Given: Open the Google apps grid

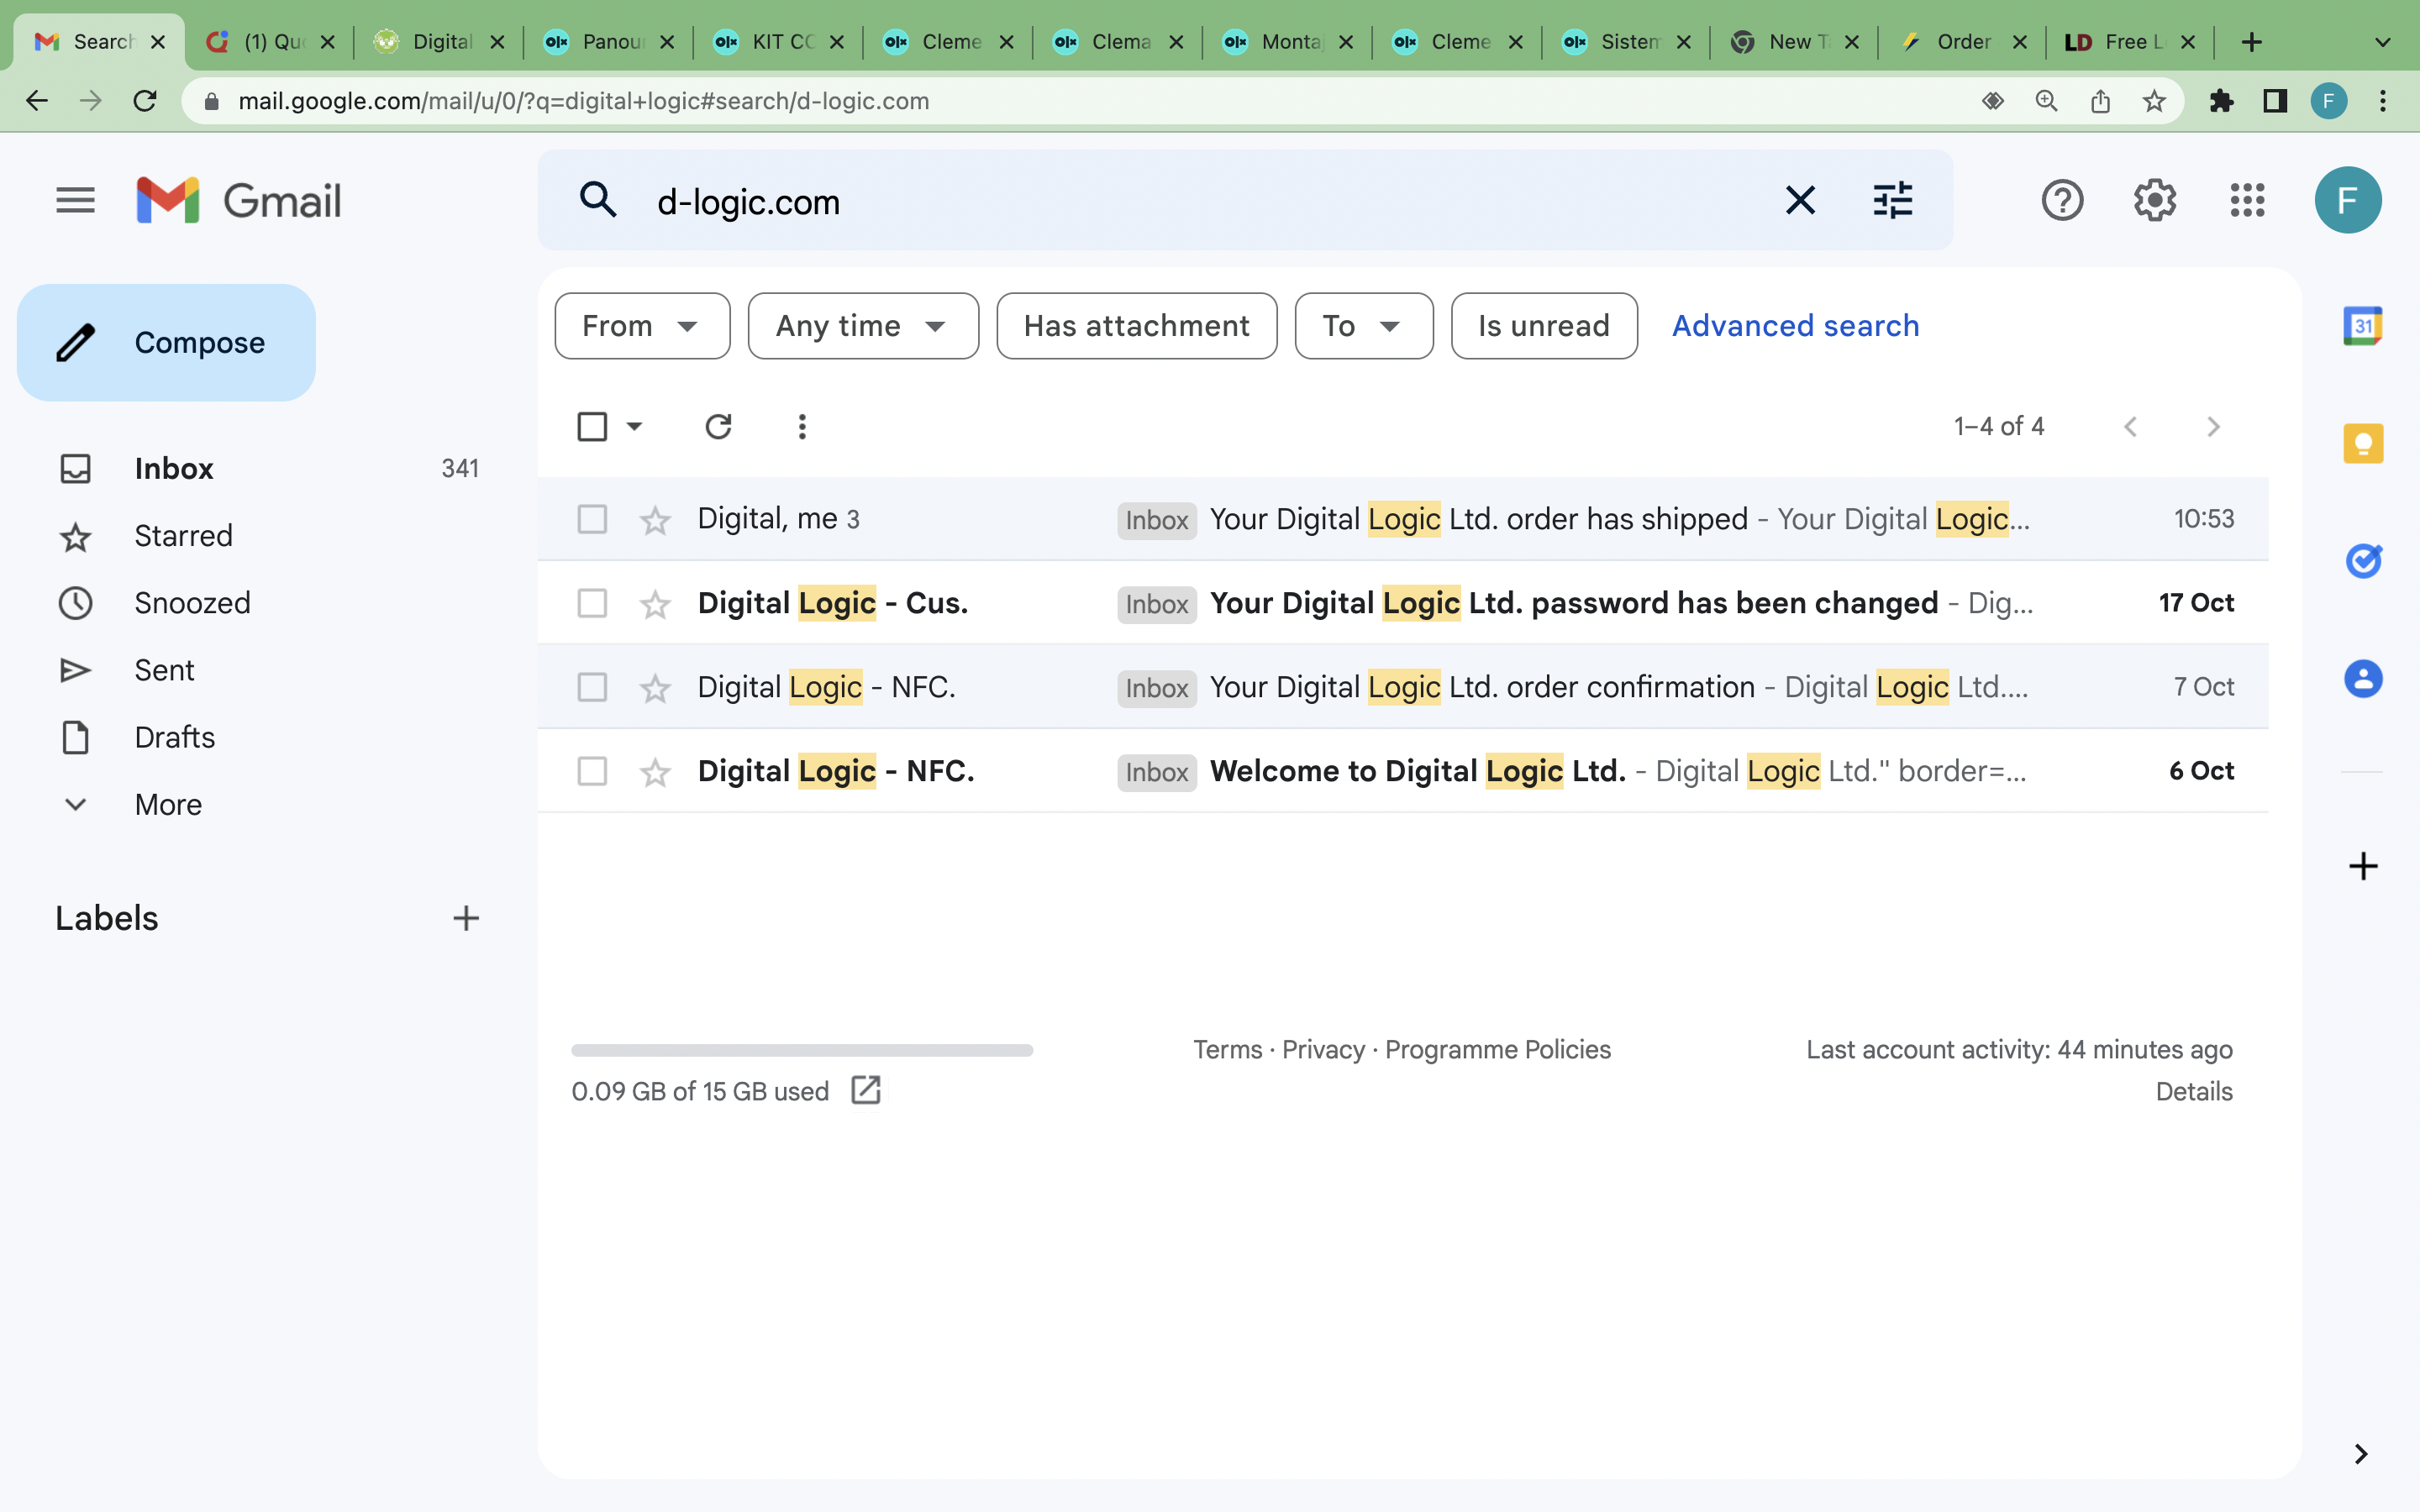Looking at the screenshot, I should pos(2247,200).
